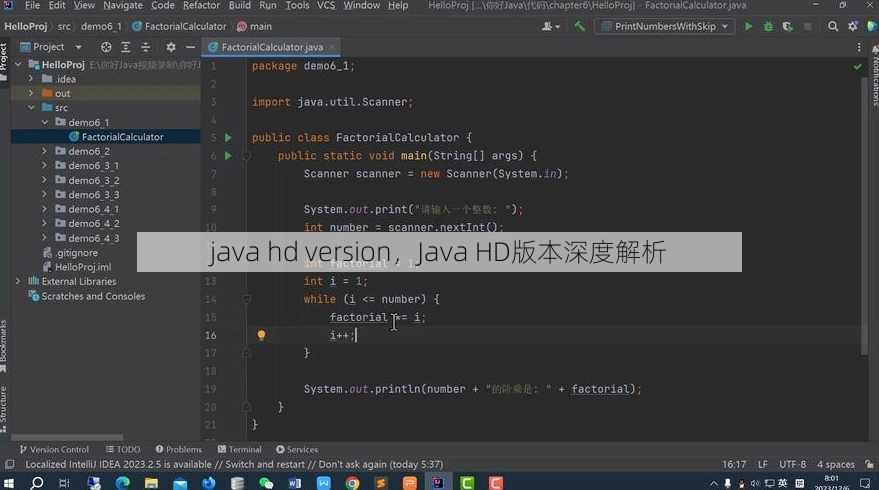Image resolution: width=879 pixels, height=490 pixels.
Task: Run class from gutter arrow on line 5
Action: click(x=228, y=137)
